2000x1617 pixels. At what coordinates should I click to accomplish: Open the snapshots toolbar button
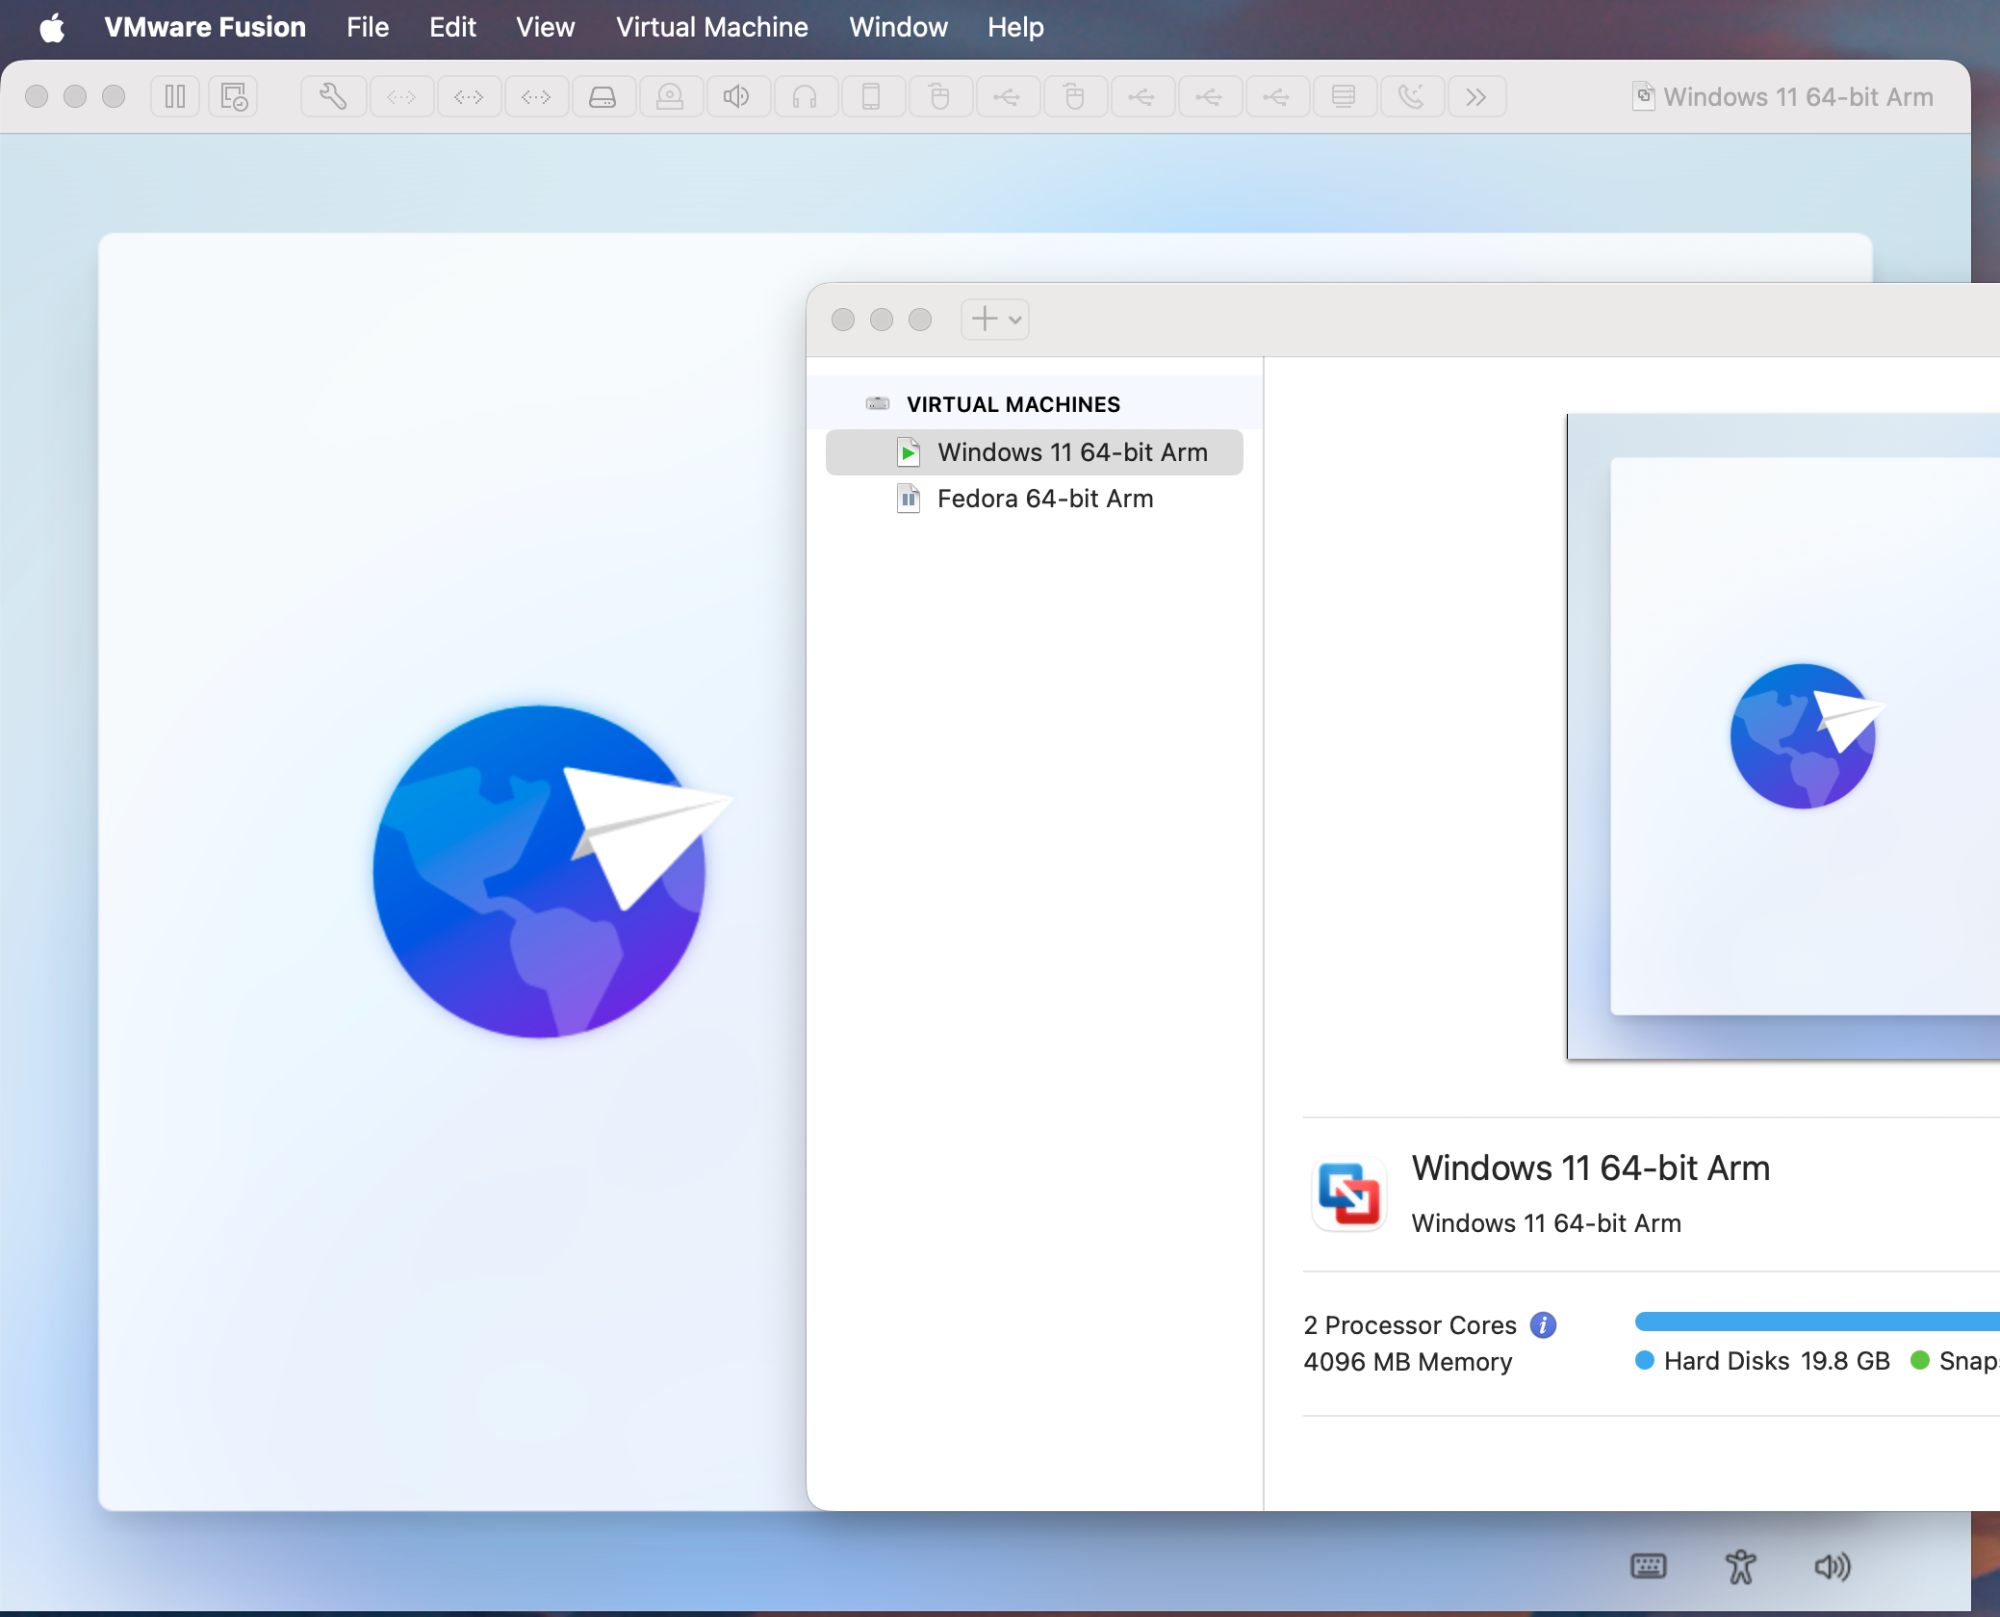click(x=233, y=97)
